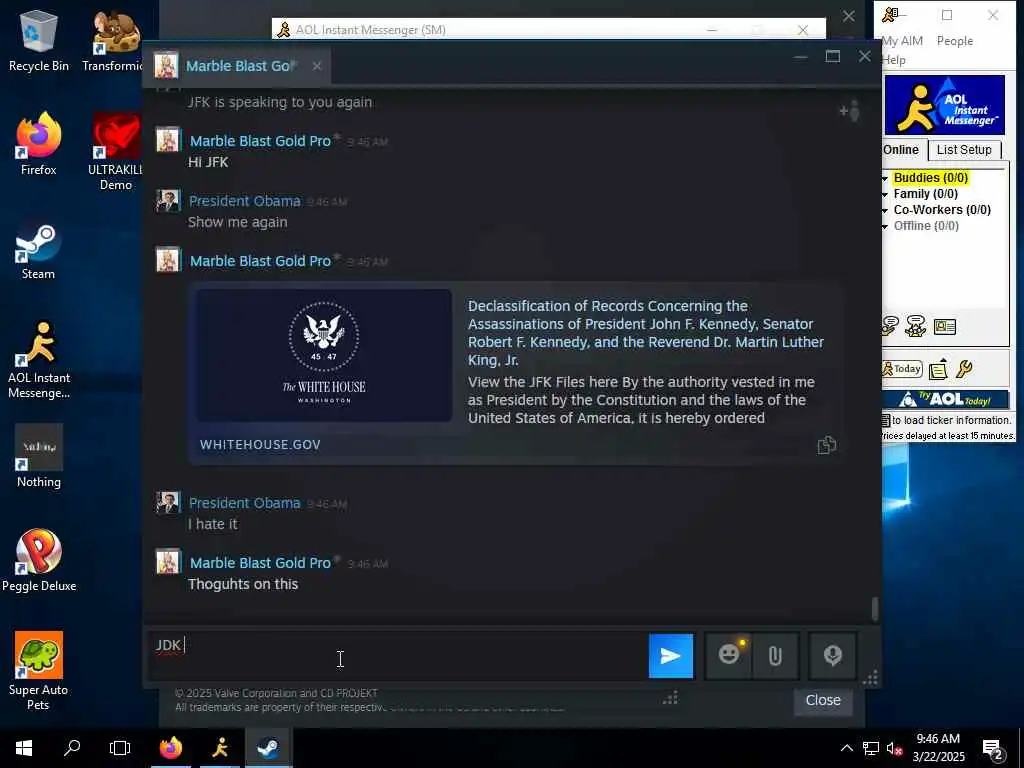Open taskbar Search magnifier
Screen dimensions: 1024x768
coord(72,748)
